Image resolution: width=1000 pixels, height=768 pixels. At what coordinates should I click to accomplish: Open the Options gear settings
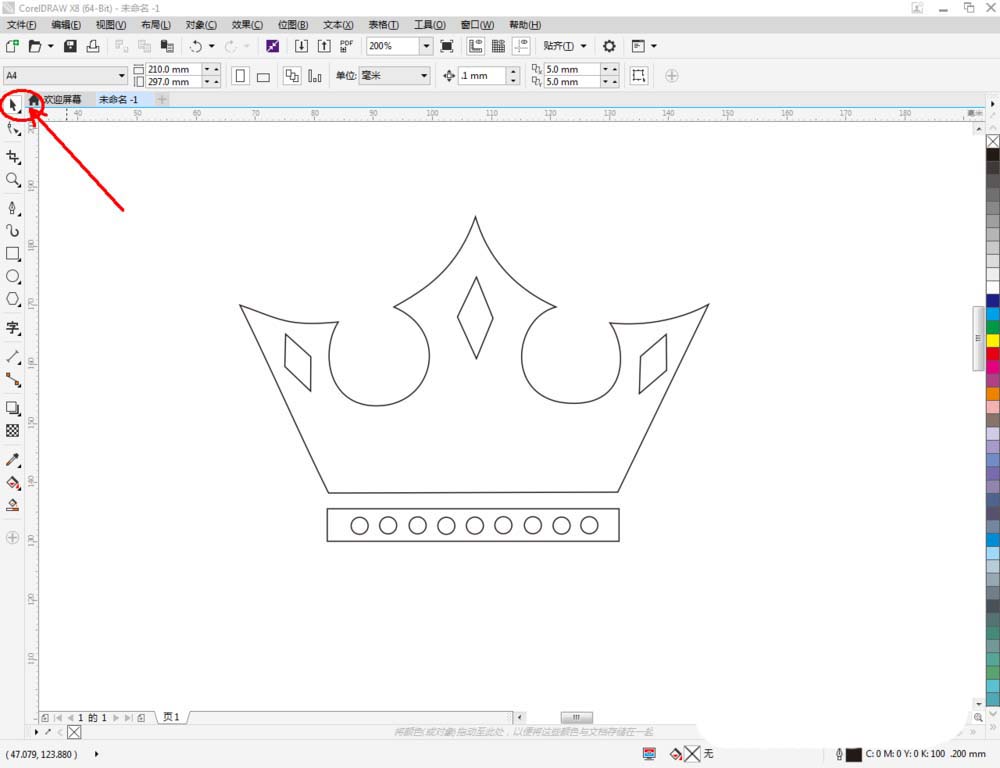coord(609,46)
